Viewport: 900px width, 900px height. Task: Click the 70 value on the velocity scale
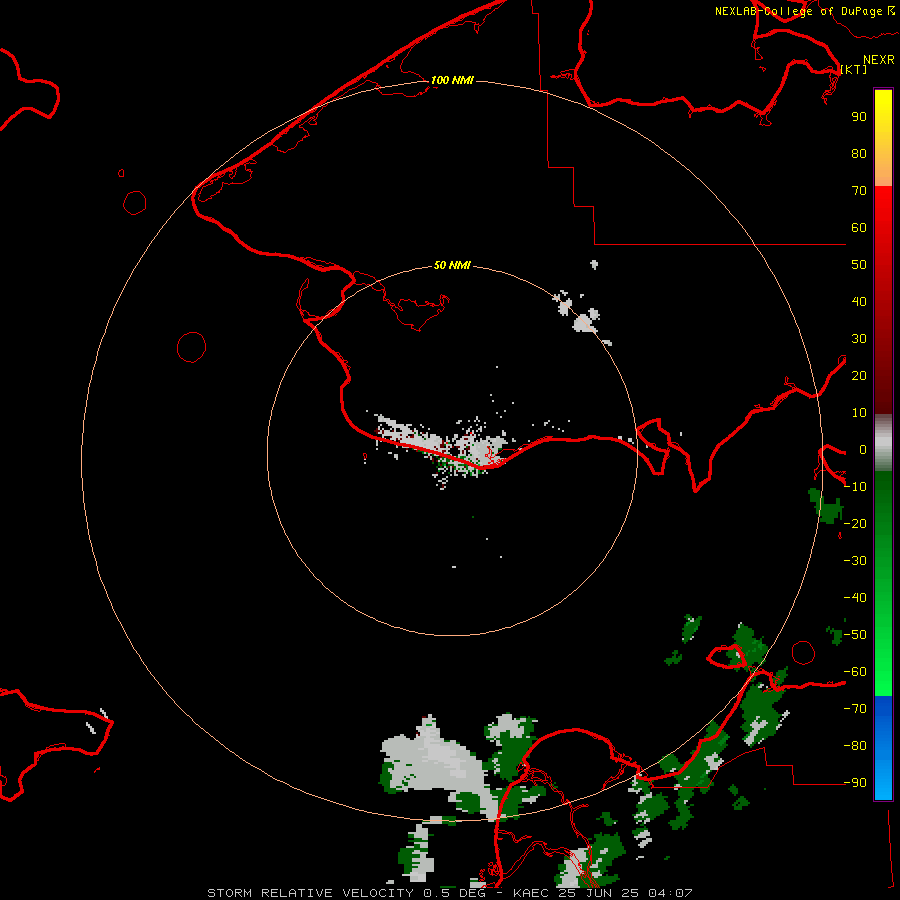pos(859,191)
